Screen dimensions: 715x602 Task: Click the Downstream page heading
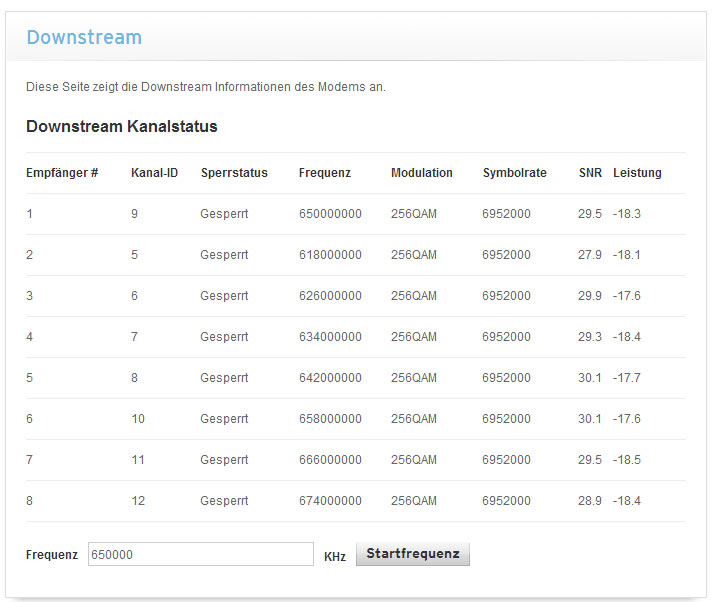(84, 38)
